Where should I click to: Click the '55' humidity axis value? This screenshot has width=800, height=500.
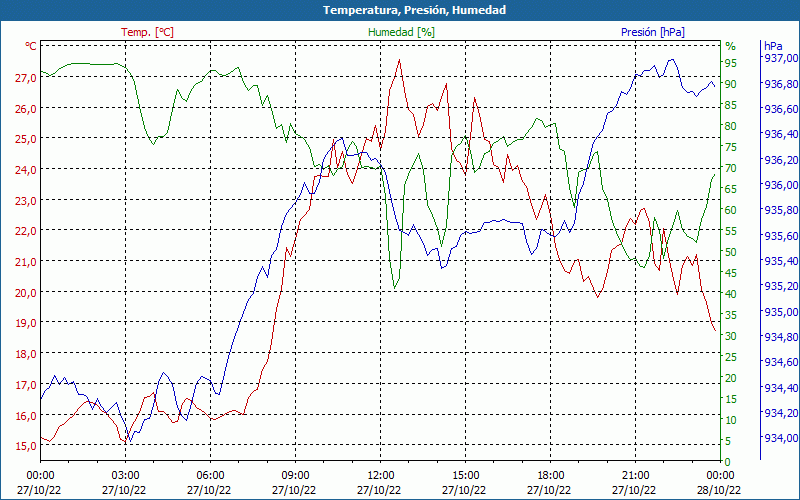(x=731, y=231)
